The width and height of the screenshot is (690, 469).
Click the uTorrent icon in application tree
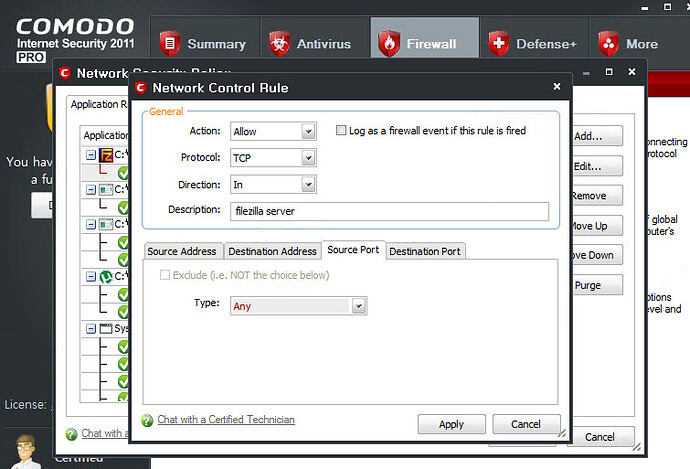[x=106, y=276]
